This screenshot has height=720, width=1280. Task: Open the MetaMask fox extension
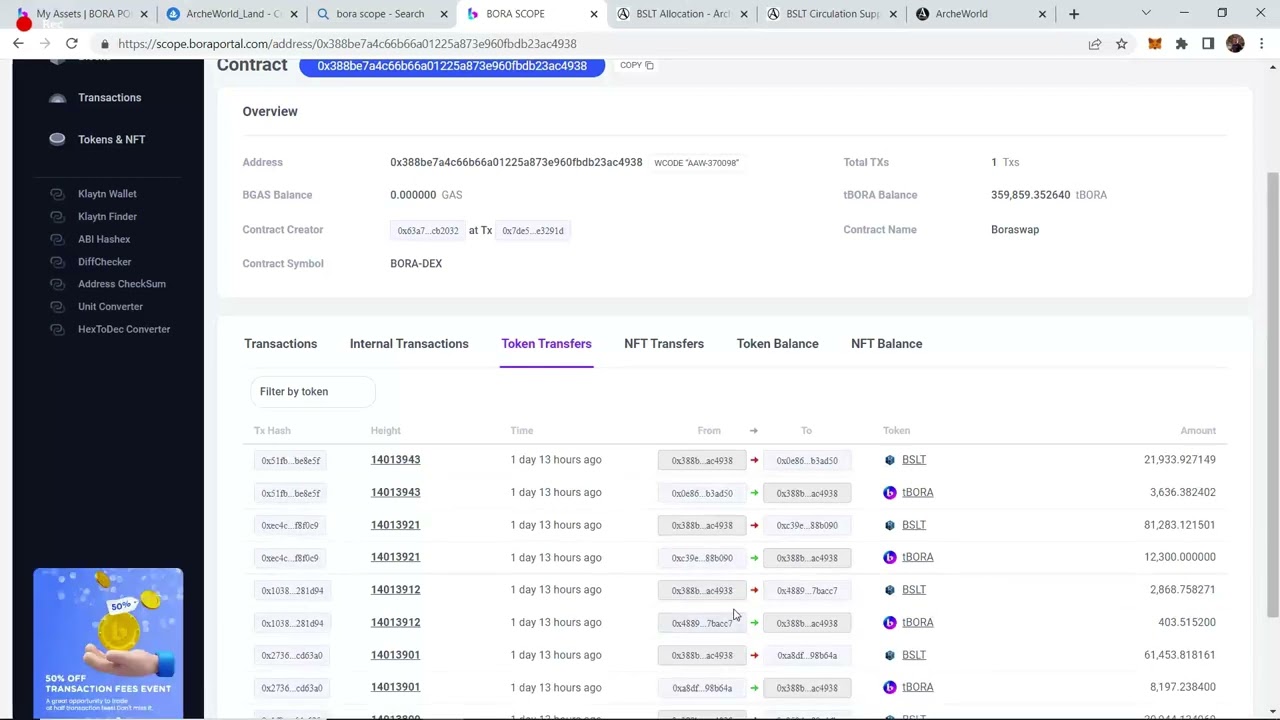pos(1155,44)
